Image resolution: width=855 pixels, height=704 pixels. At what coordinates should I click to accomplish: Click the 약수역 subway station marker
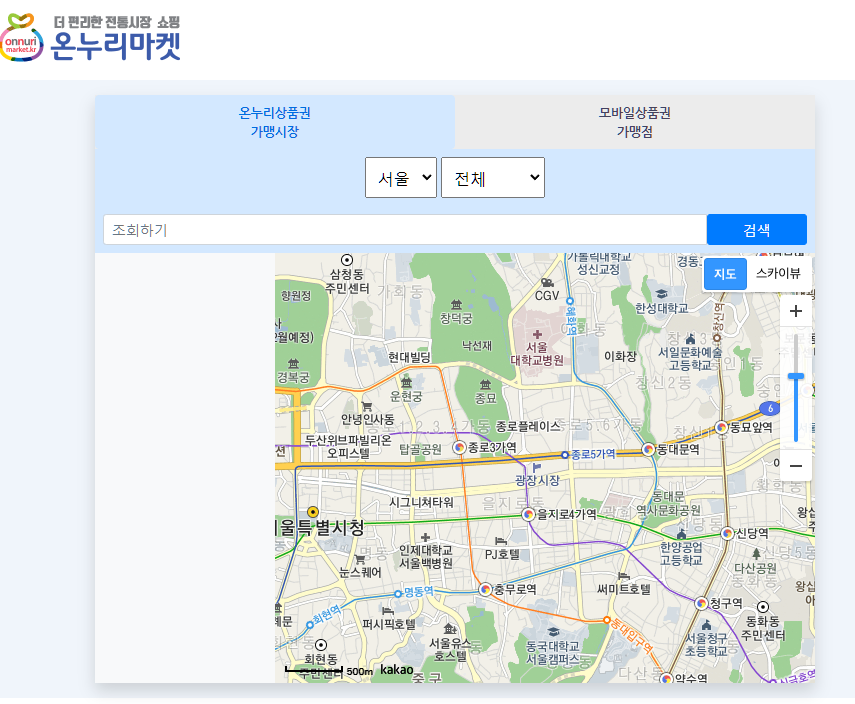pyautogui.click(x=666, y=678)
